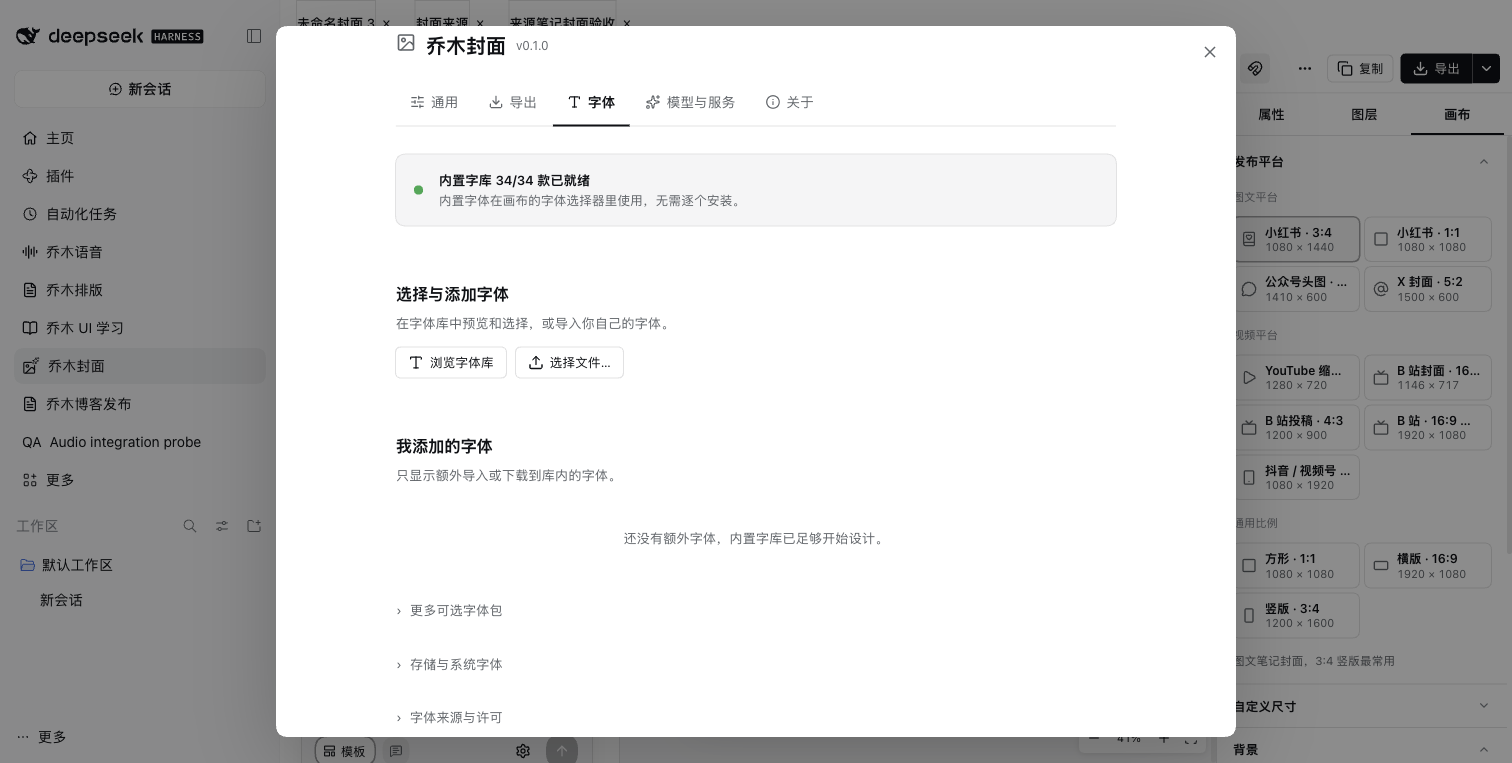Select the 横版 · 16:9 preset
The height and width of the screenshot is (763, 1512).
click(1427, 566)
